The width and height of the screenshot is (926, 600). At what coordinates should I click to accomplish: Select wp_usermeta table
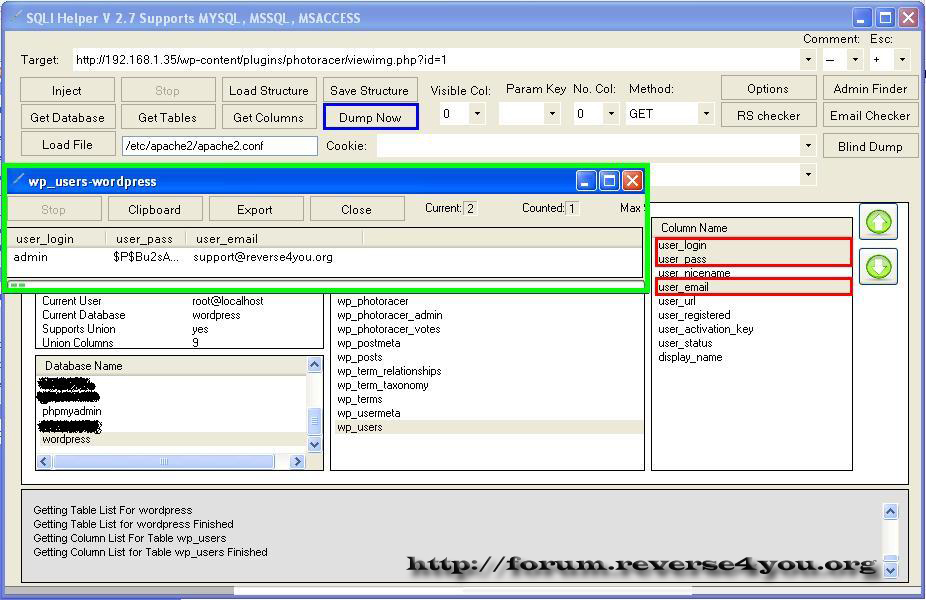[488, 413]
